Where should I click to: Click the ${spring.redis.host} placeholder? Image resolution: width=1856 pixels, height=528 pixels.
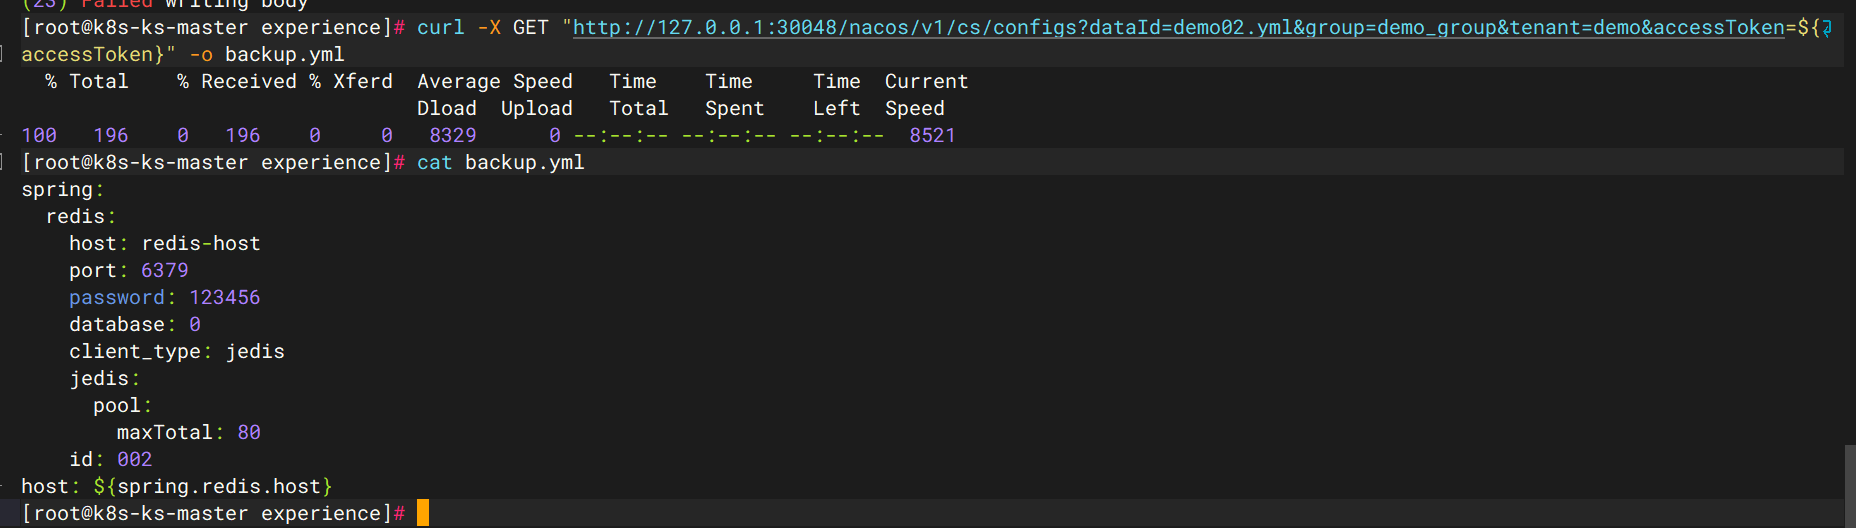(x=213, y=487)
